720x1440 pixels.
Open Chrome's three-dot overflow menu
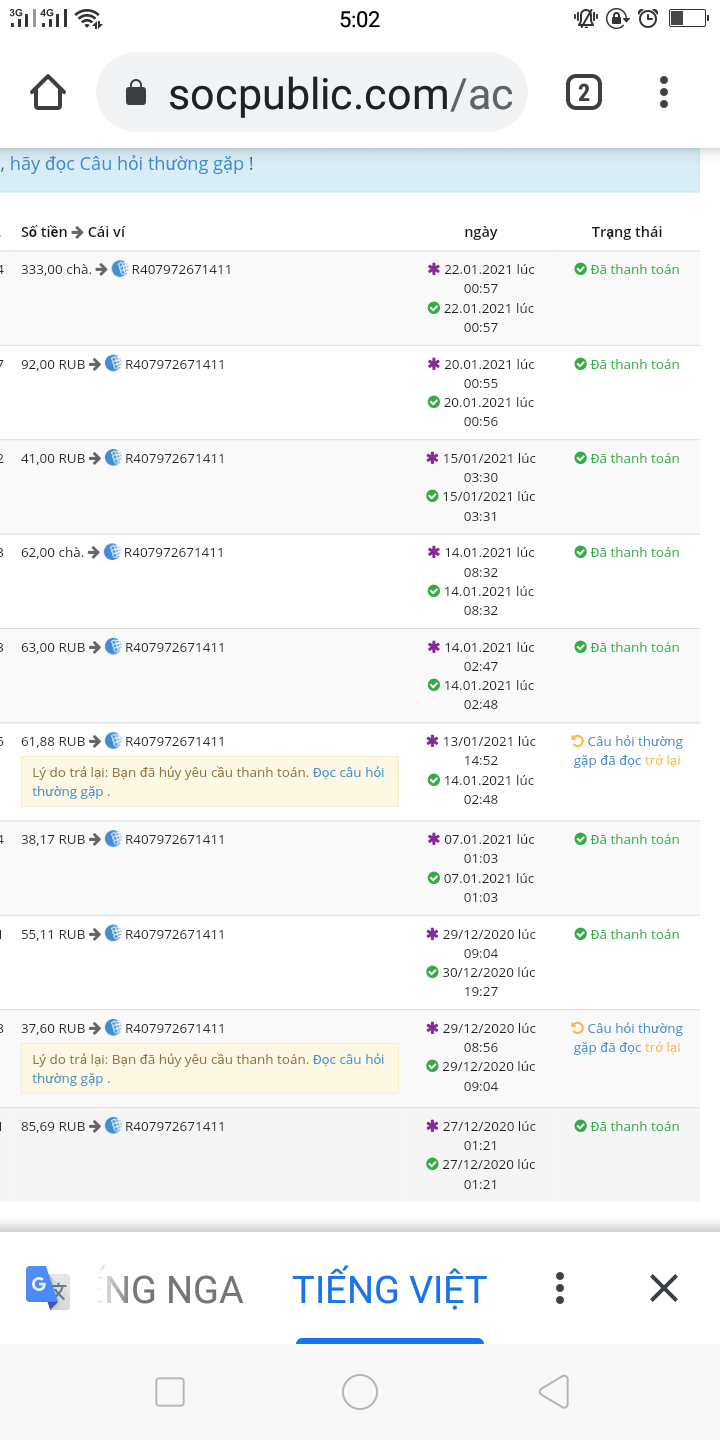(x=664, y=93)
